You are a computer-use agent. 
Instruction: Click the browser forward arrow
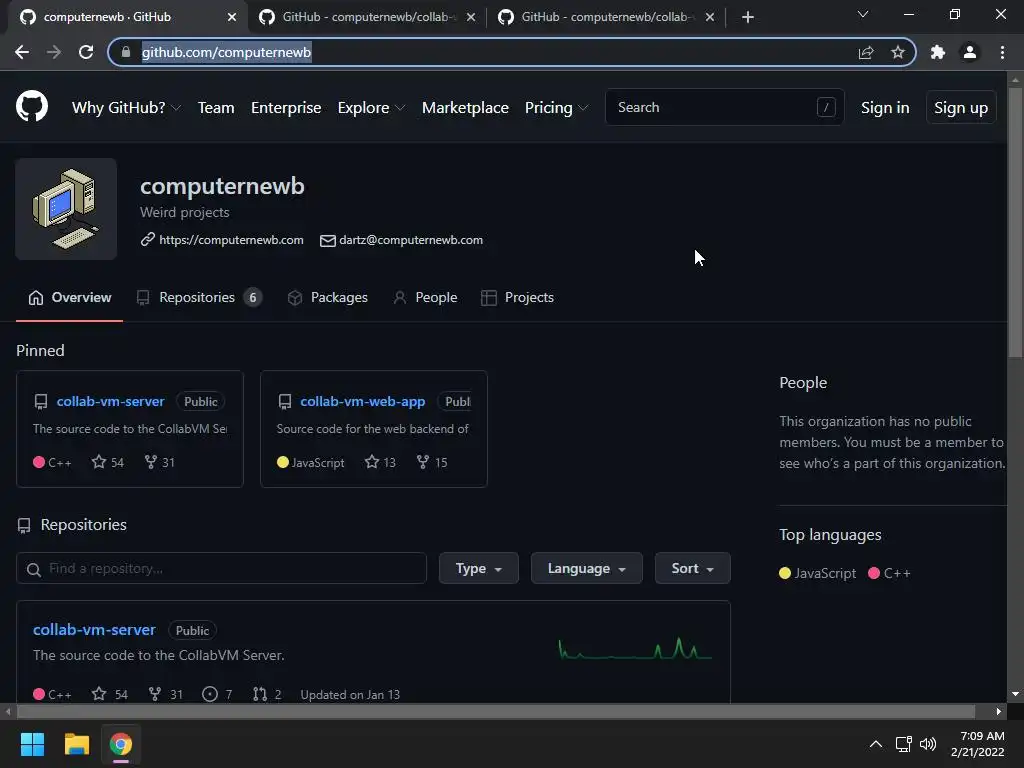pos(54,52)
